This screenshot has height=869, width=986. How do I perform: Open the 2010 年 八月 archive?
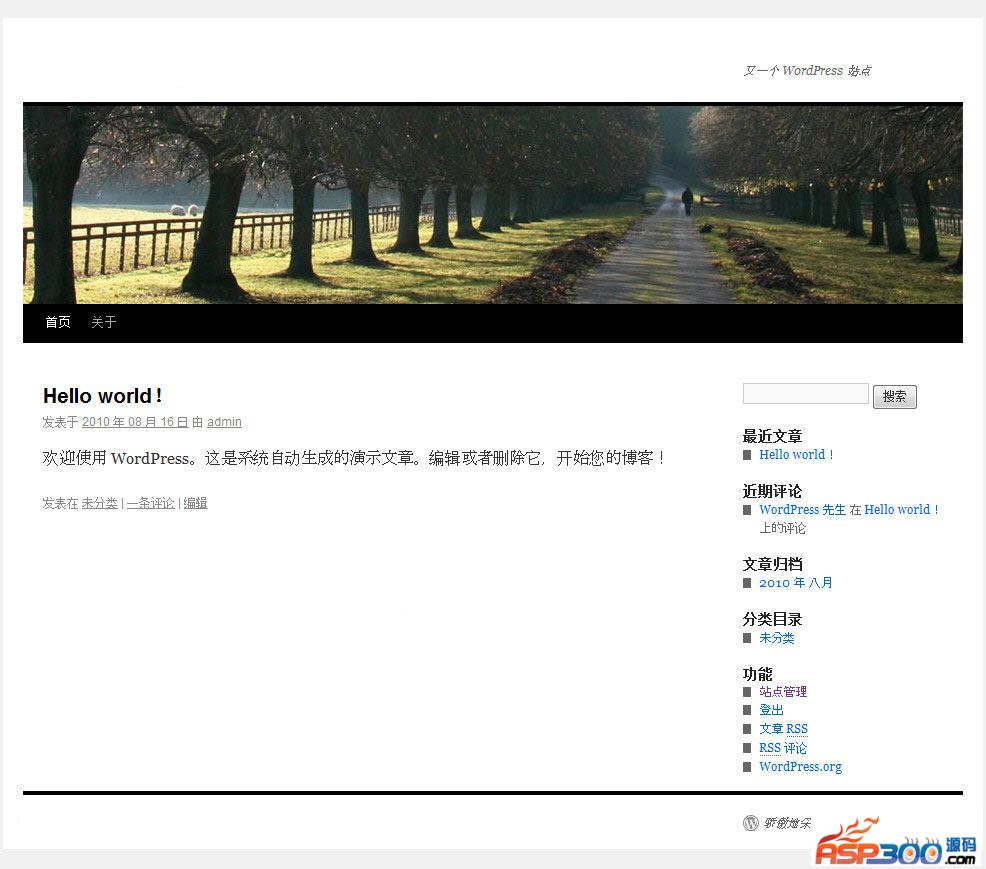click(795, 583)
